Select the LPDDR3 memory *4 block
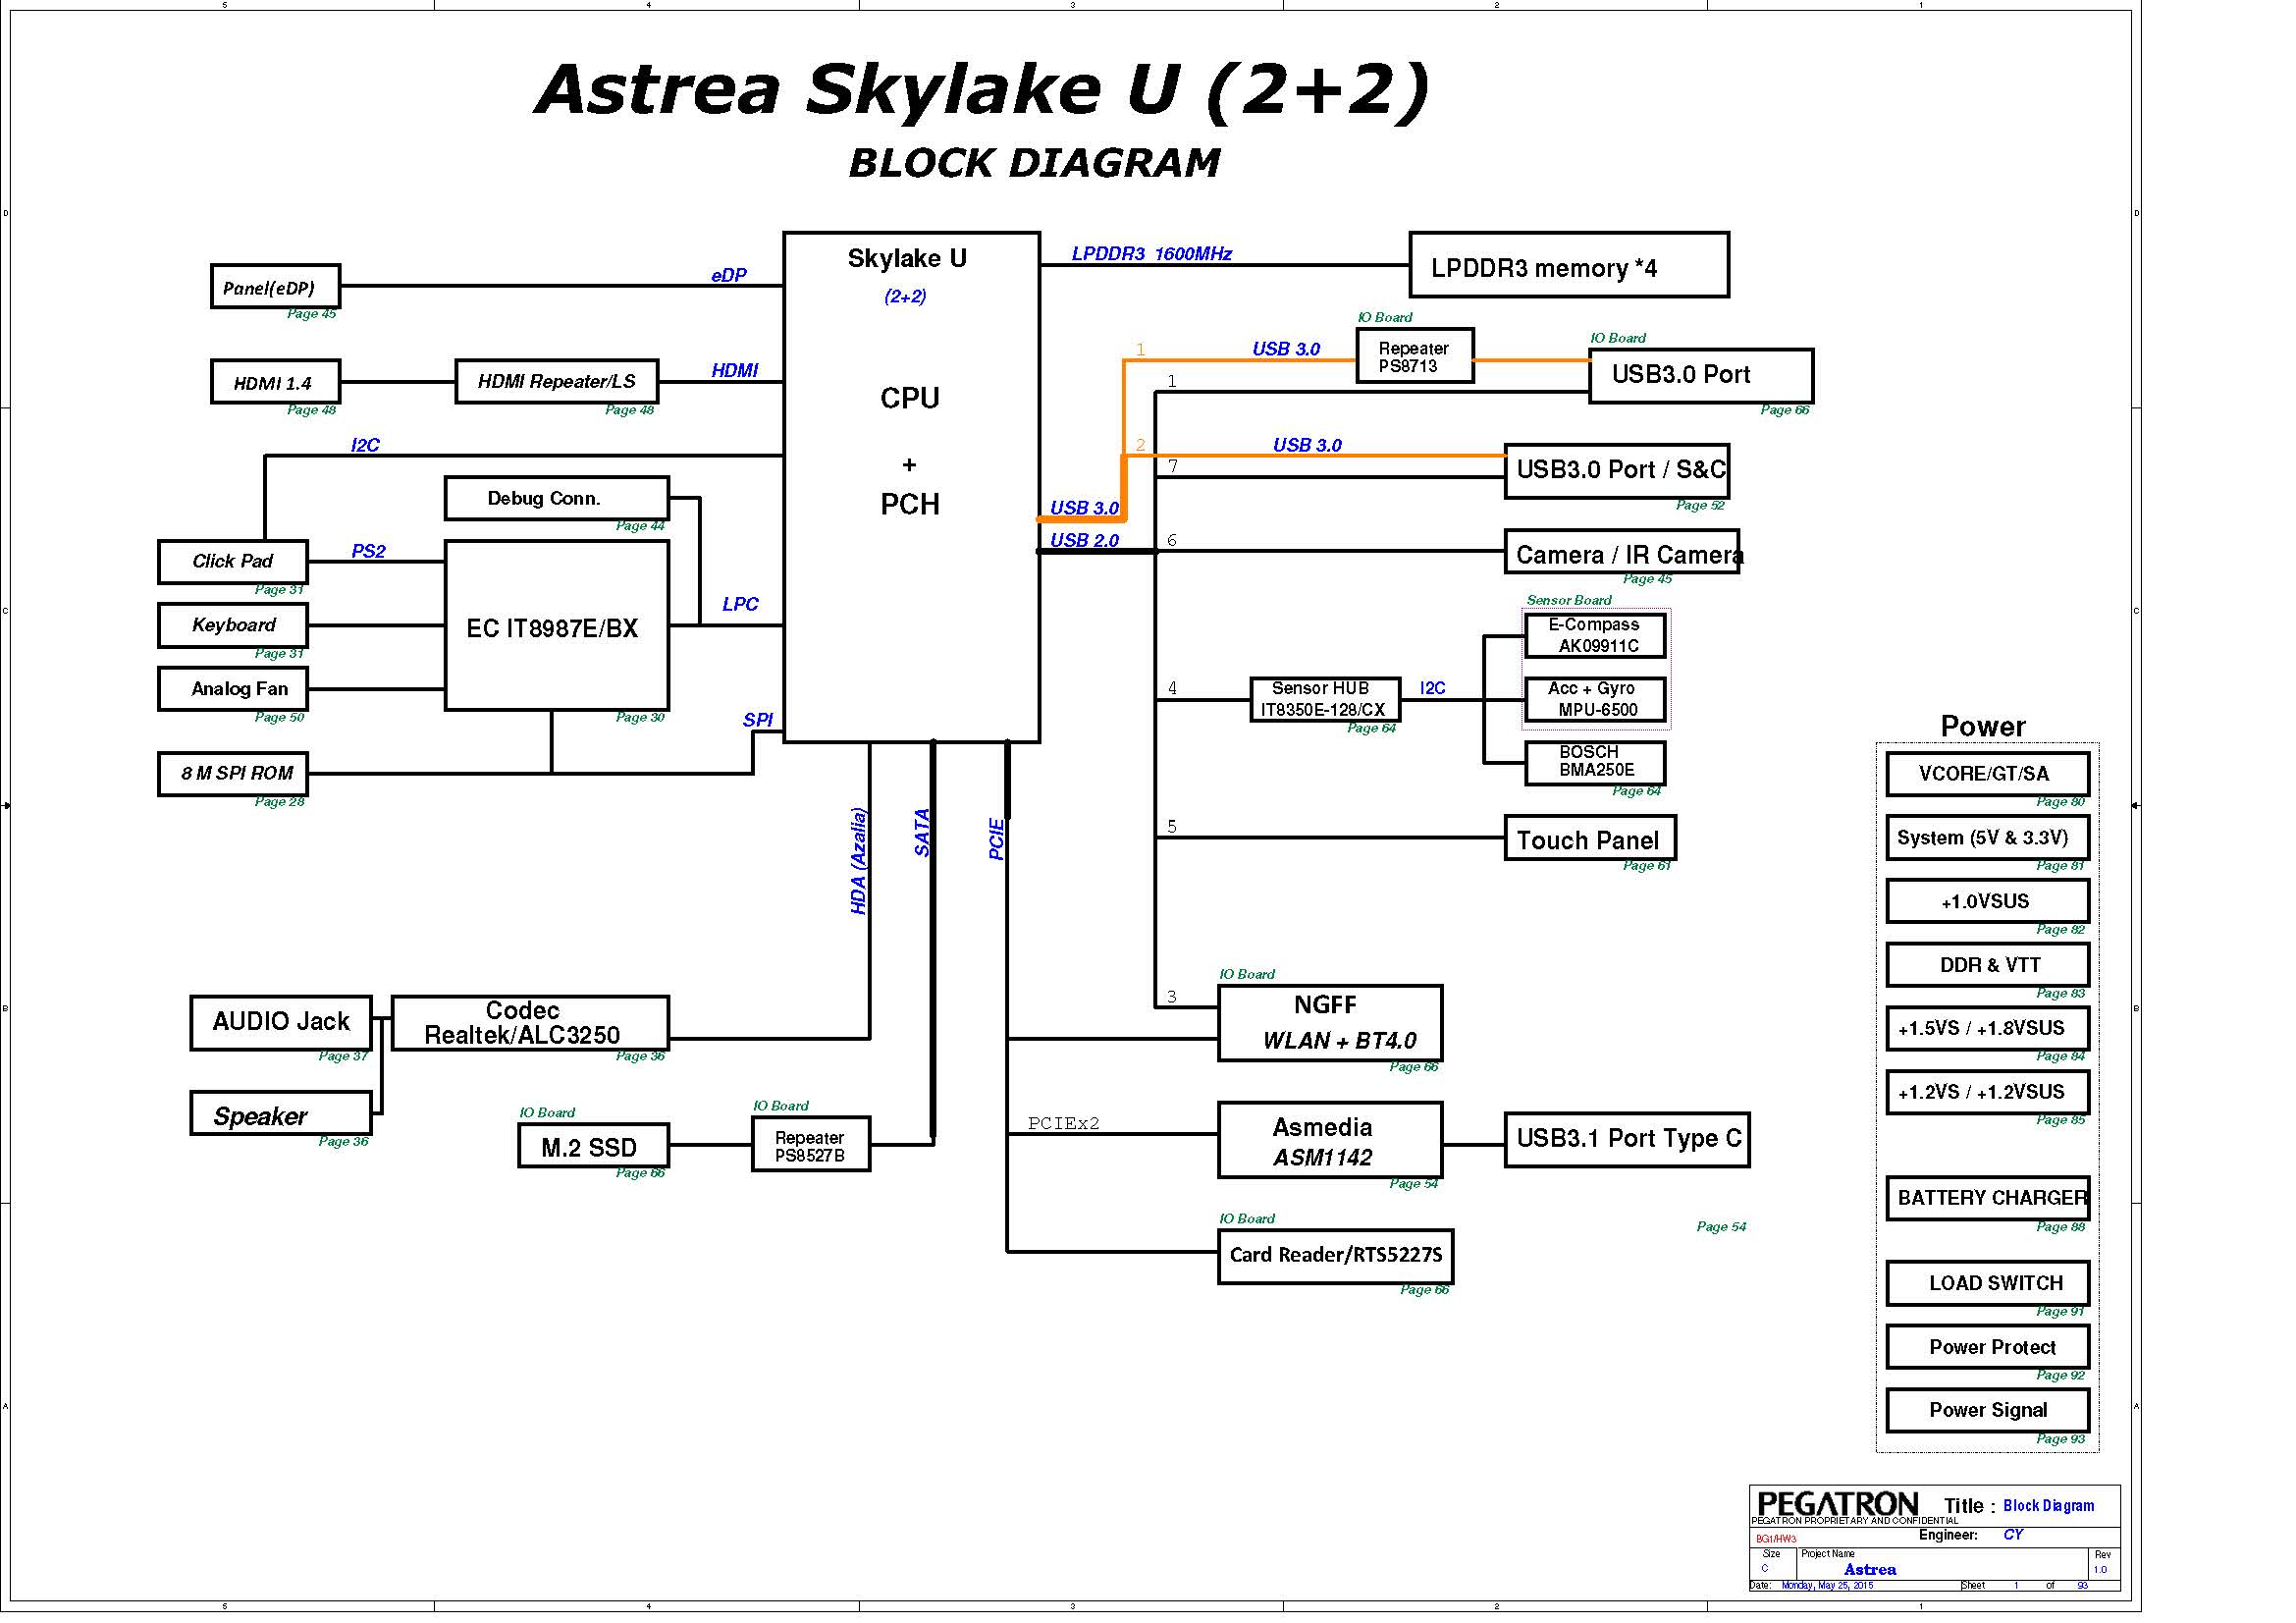 (x=1568, y=265)
